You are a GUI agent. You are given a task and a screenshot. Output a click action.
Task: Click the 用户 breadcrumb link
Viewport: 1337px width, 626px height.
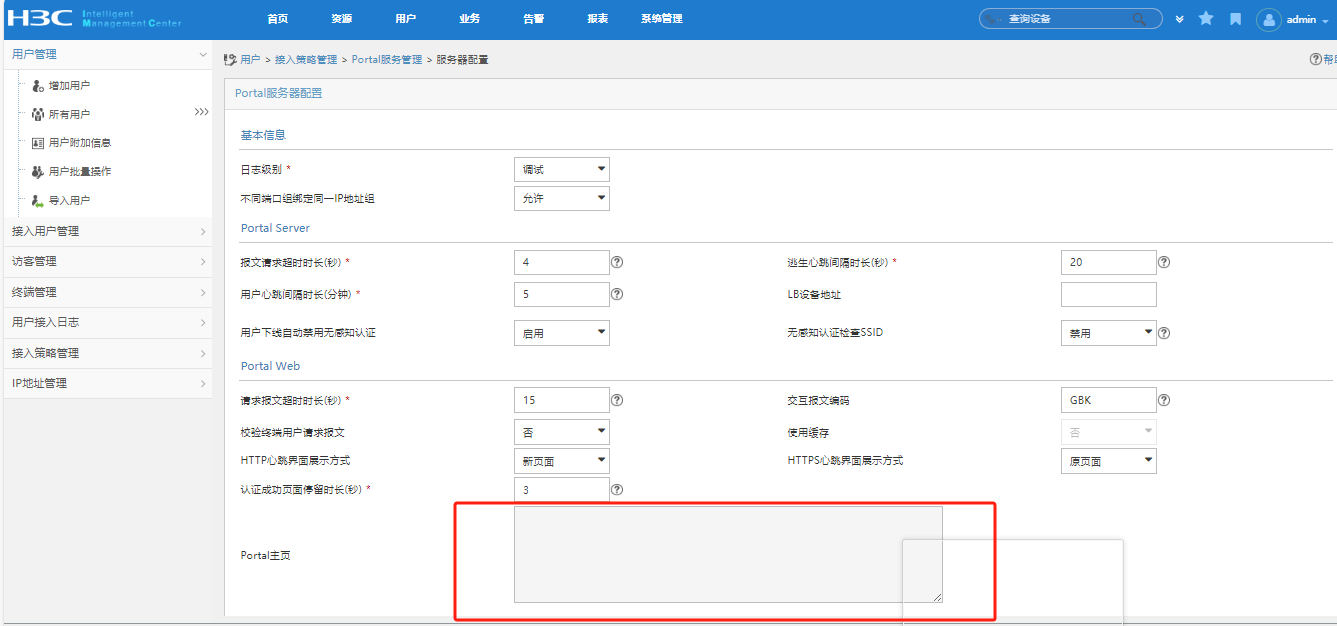[x=250, y=60]
